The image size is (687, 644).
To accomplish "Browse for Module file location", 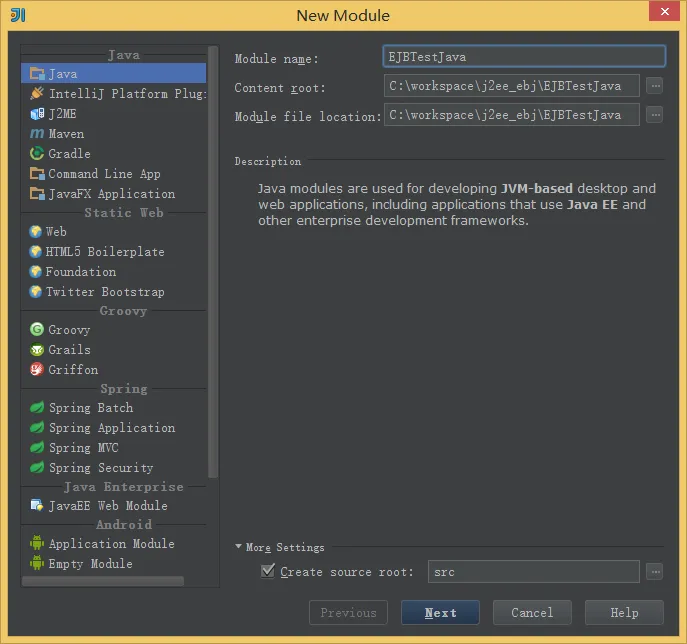I will coord(655,115).
